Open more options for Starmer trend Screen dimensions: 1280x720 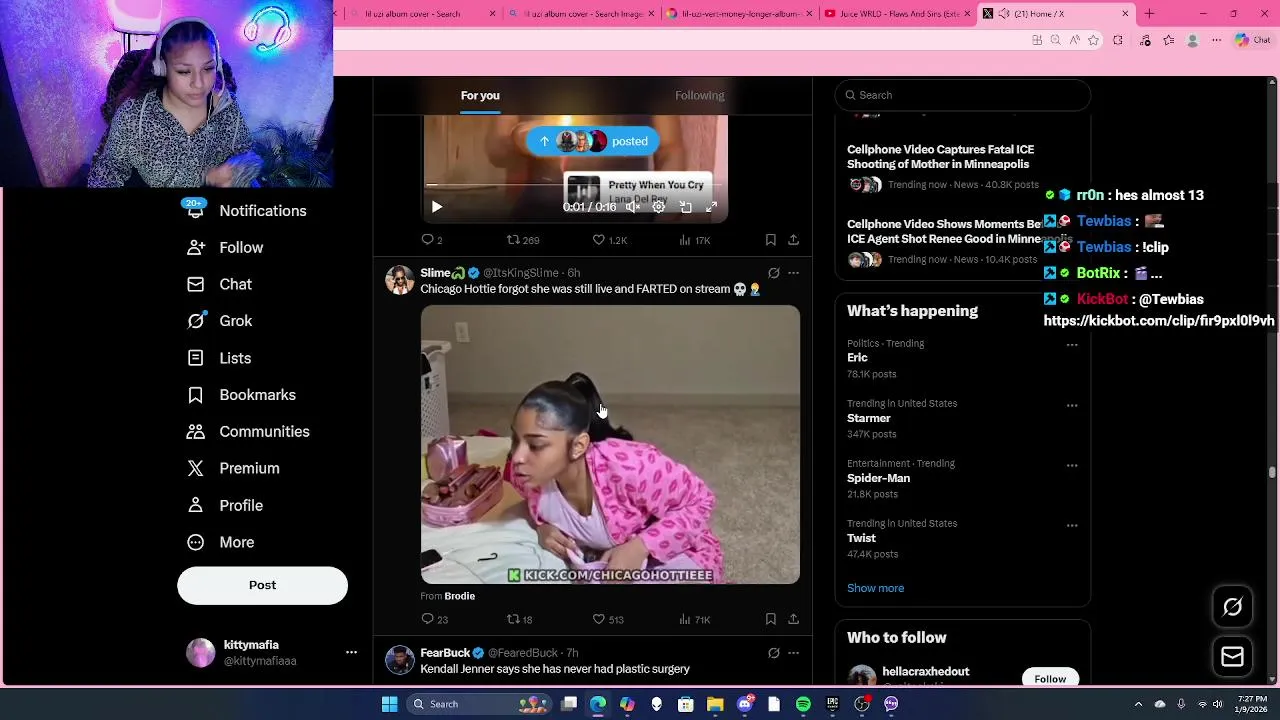pyautogui.click(x=1071, y=406)
